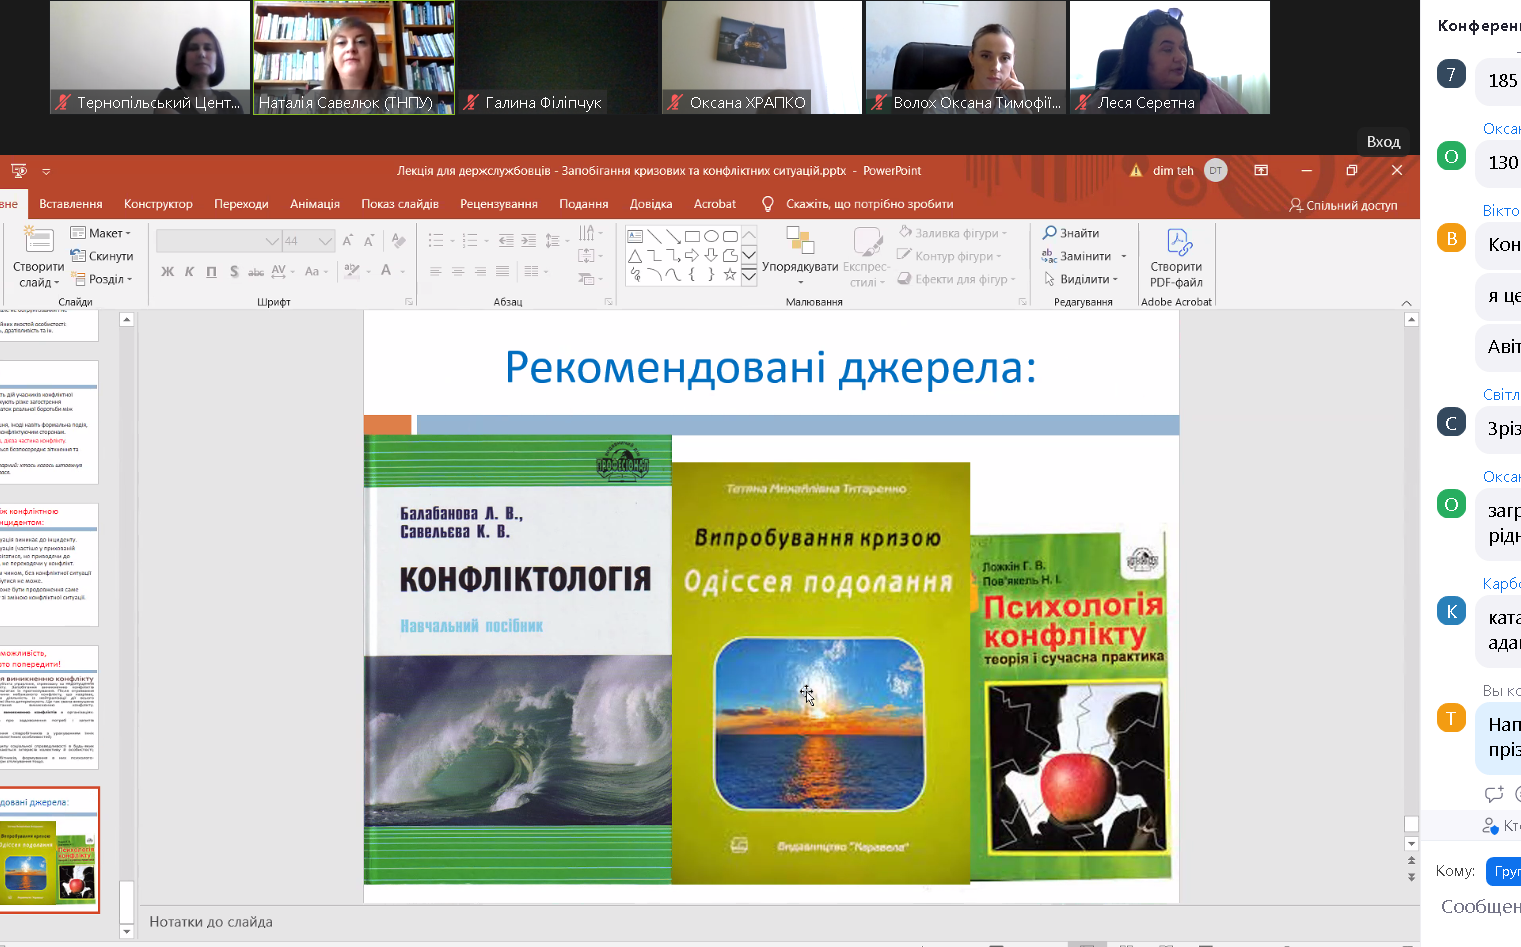The width and height of the screenshot is (1521, 947).
Task: Open the Виділити select dropdown
Action: tap(1081, 279)
